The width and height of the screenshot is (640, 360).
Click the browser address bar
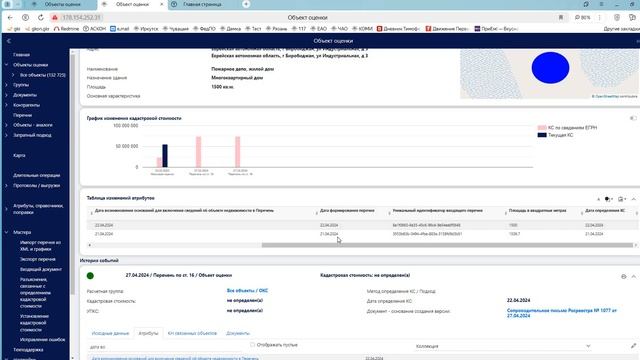click(x=307, y=18)
